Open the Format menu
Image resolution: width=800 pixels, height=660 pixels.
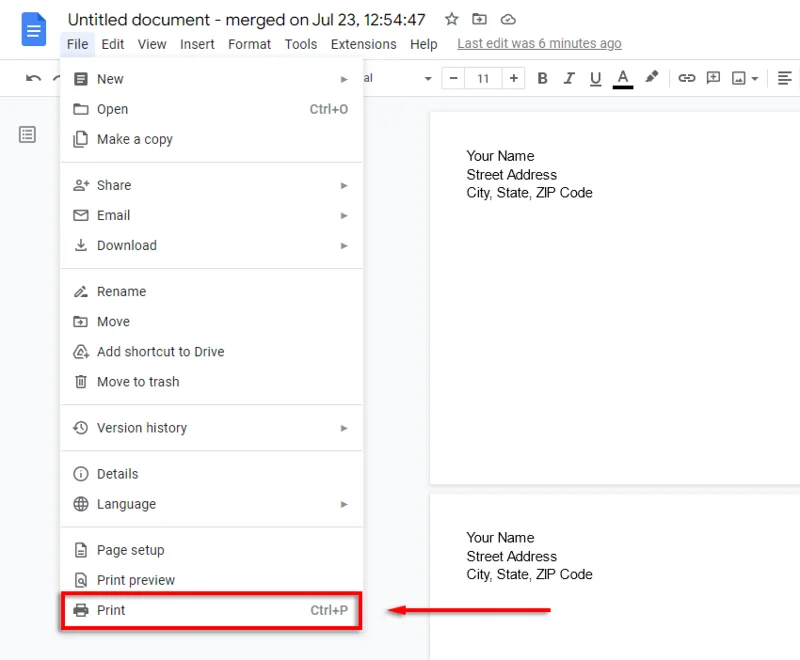point(249,44)
